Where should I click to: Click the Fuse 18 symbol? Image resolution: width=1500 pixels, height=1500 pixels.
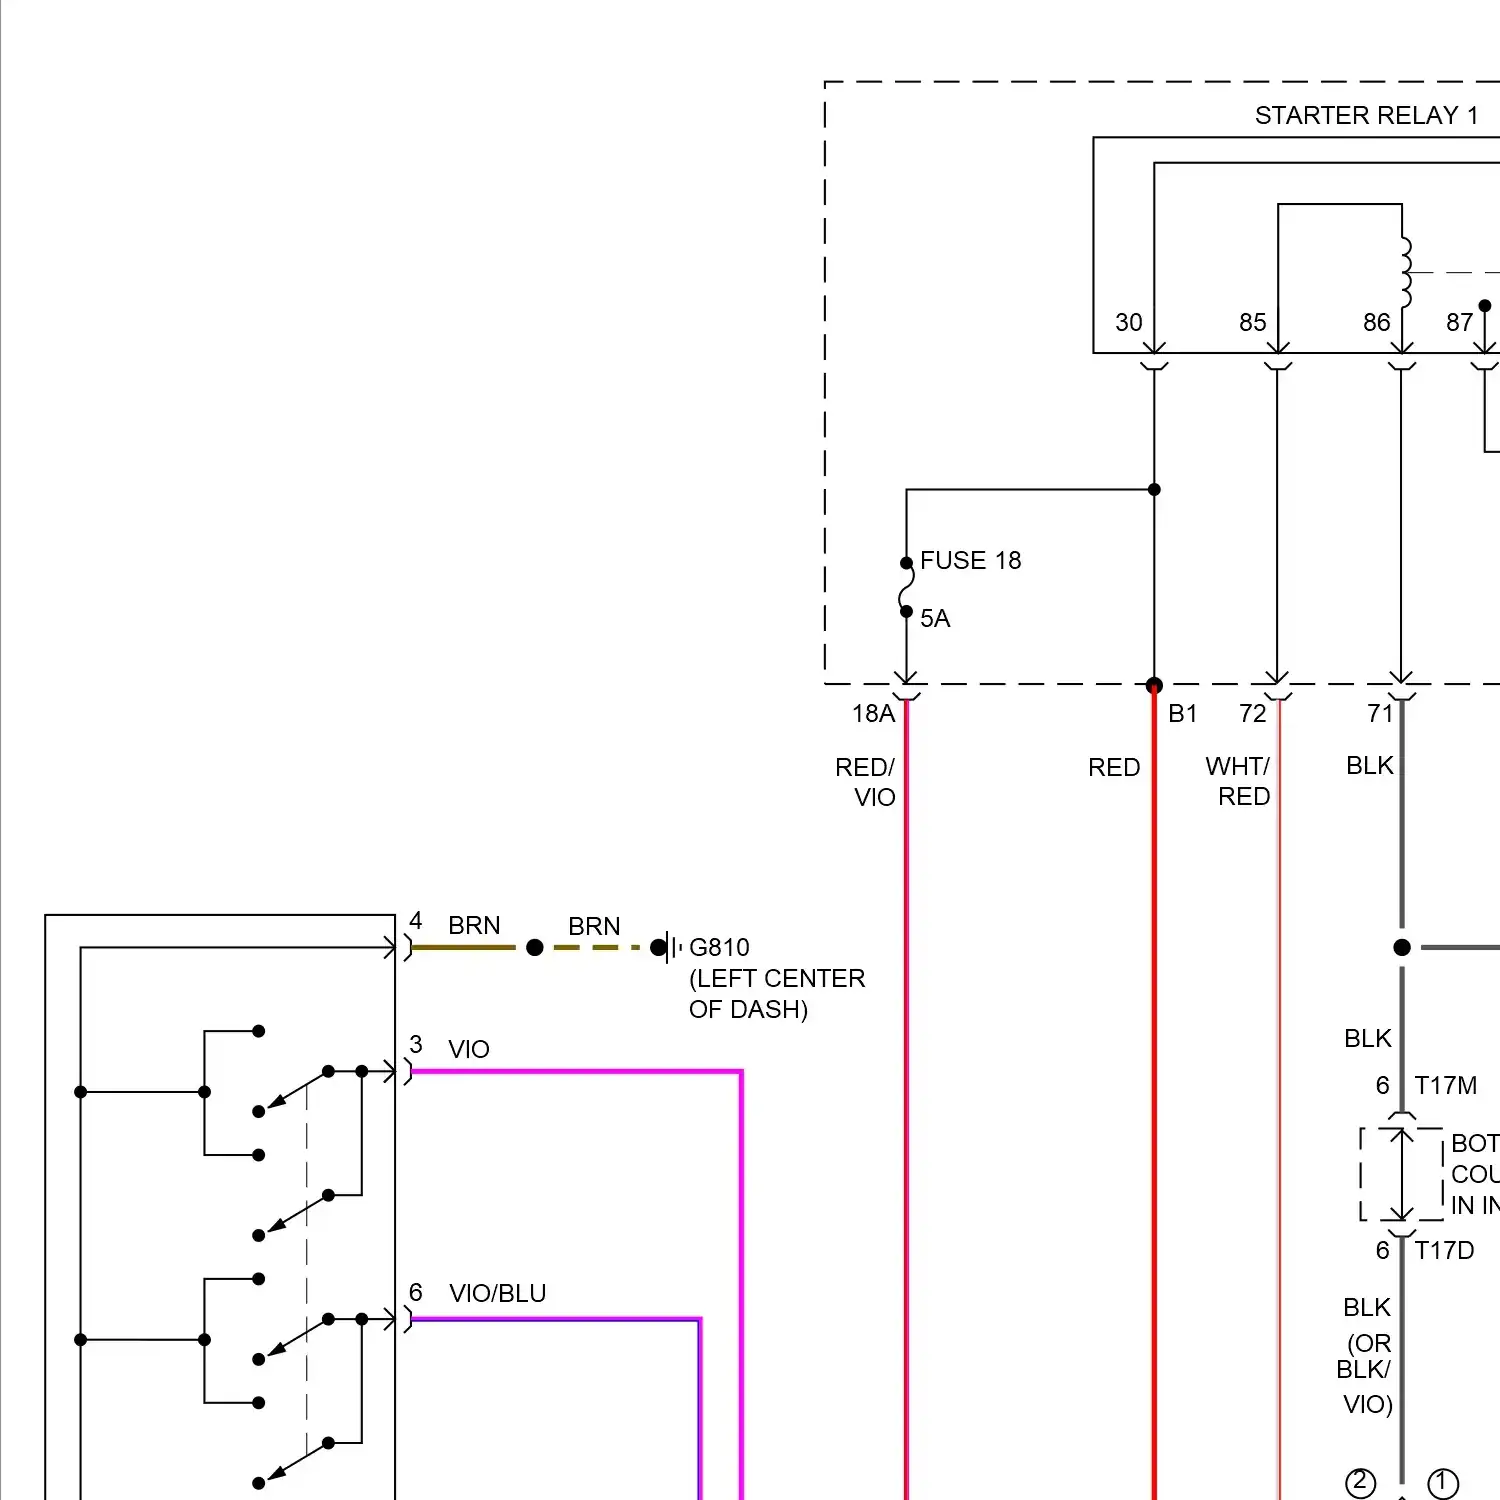point(906,587)
